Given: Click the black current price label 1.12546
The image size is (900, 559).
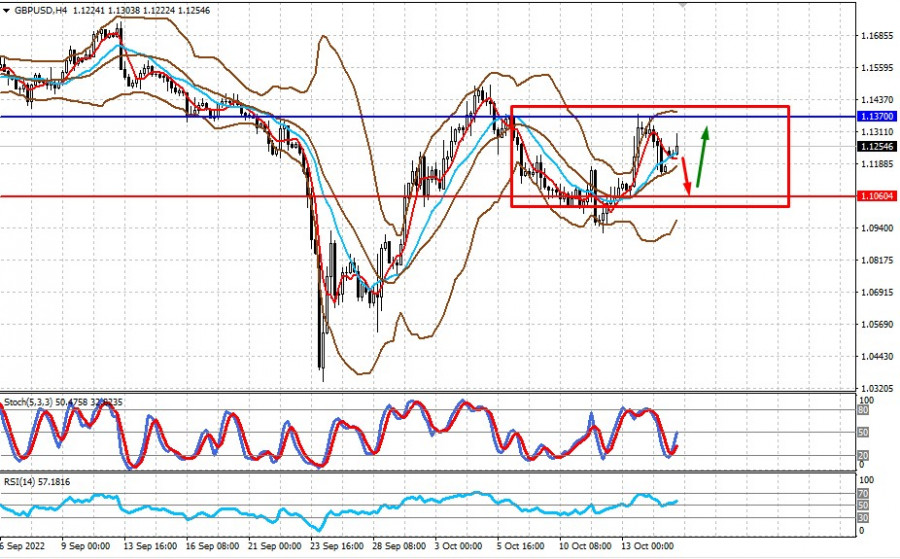Looking at the screenshot, I should coord(877,147).
